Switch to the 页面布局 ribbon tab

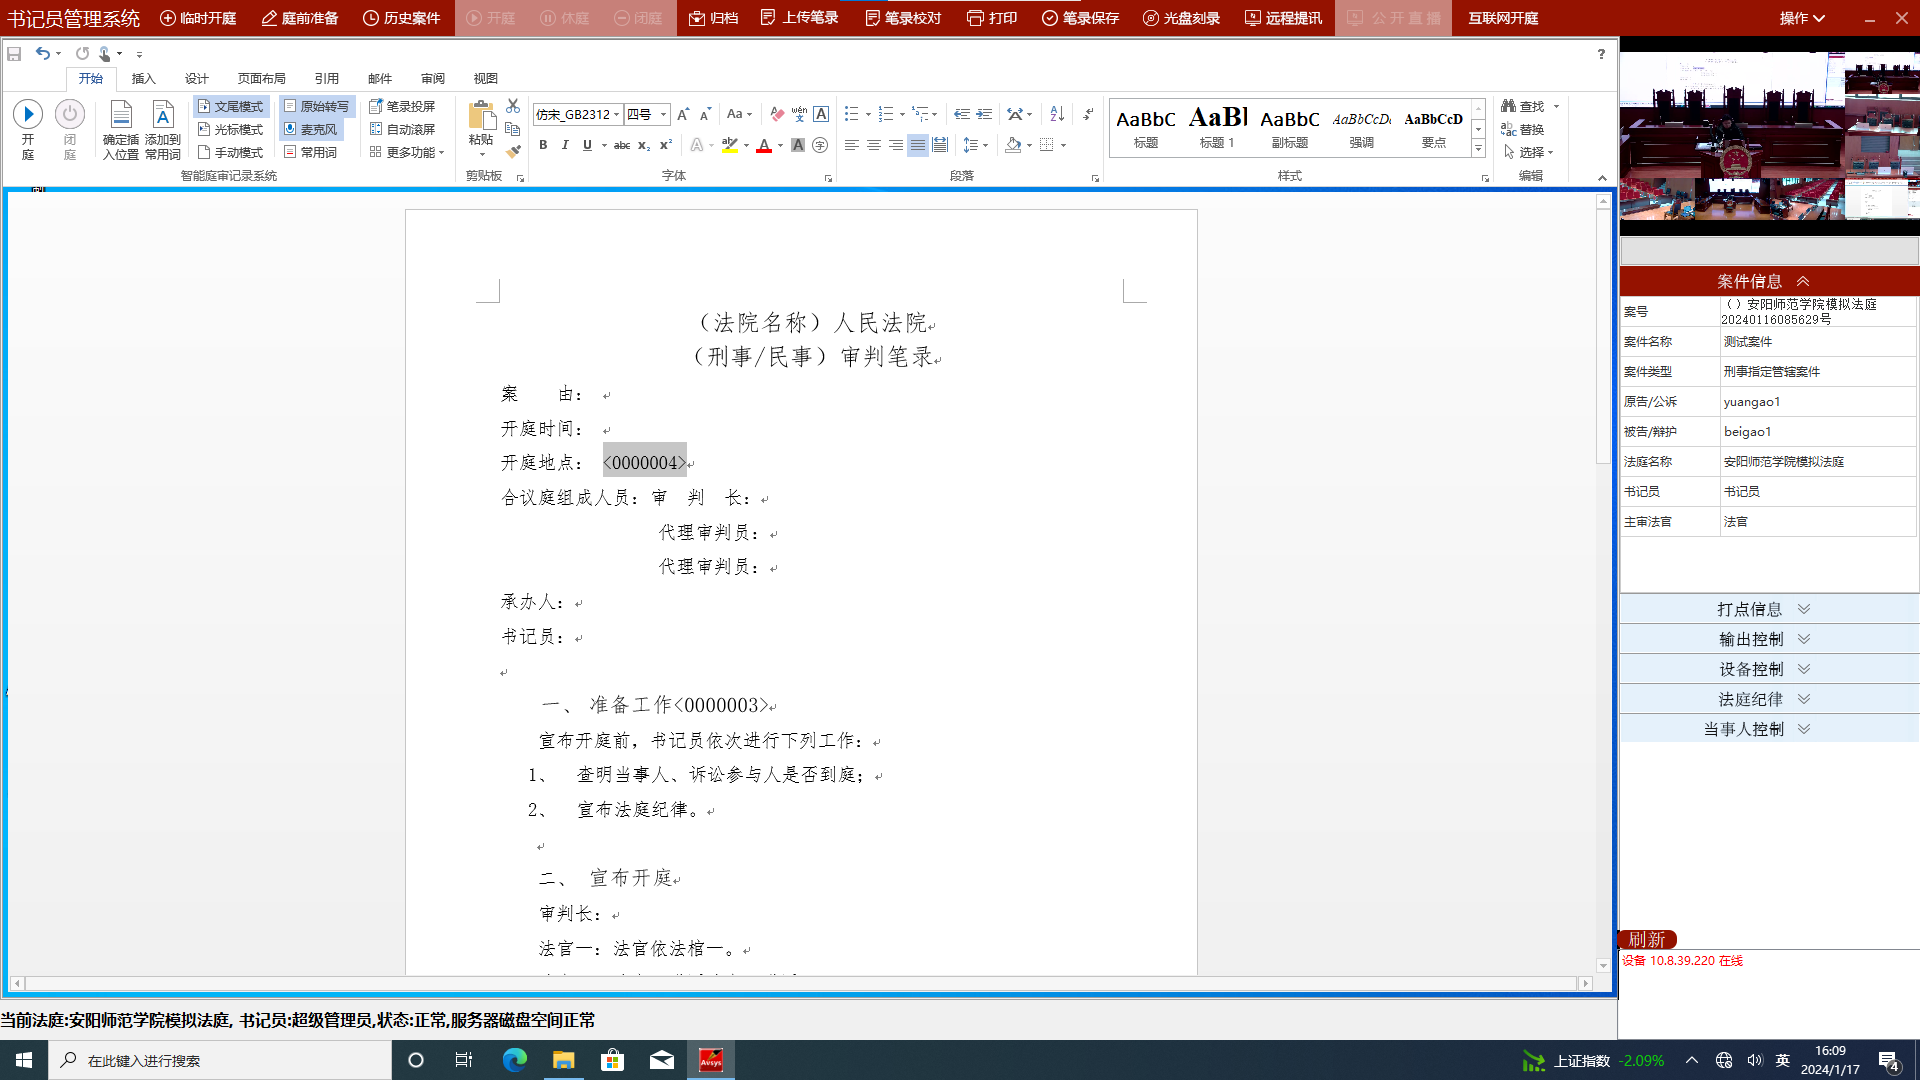coord(261,78)
